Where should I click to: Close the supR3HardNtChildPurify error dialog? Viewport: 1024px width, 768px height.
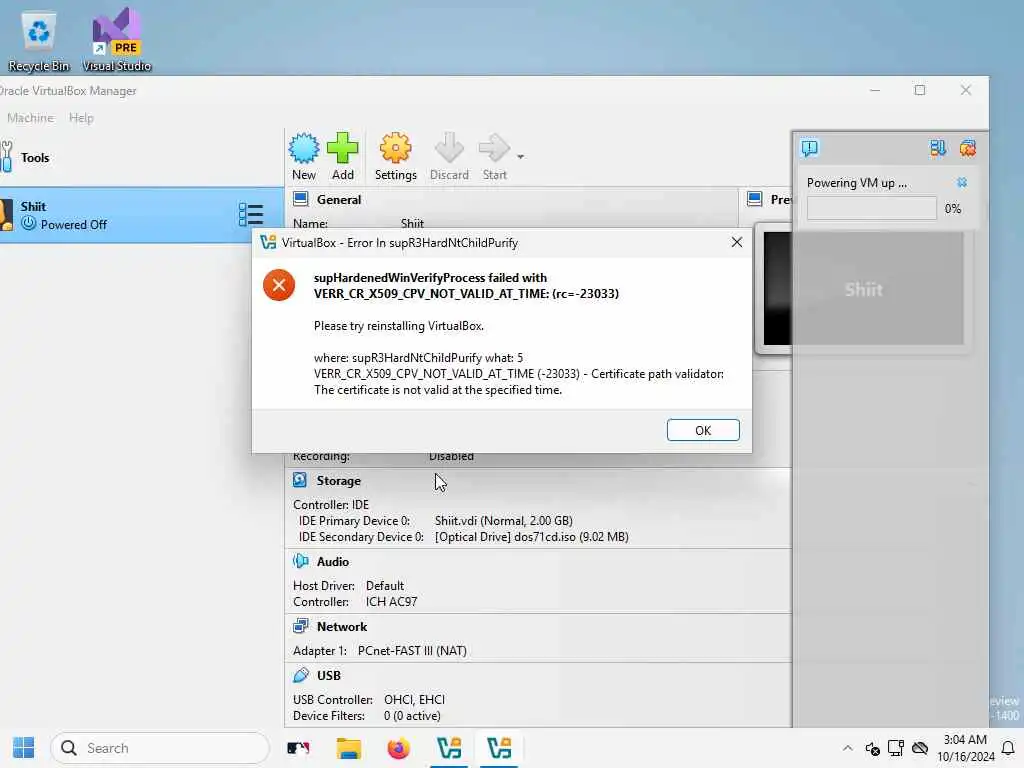tap(737, 242)
